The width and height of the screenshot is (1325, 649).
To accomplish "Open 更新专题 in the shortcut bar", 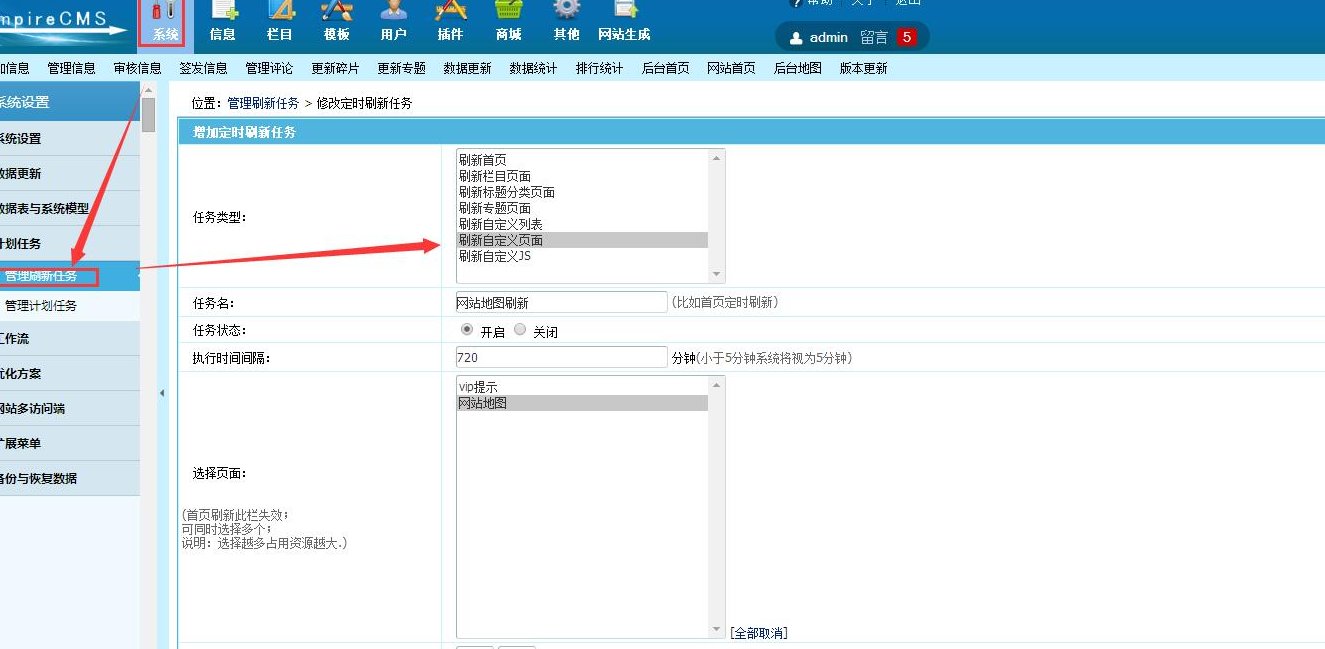I will (x=402, y=68).
